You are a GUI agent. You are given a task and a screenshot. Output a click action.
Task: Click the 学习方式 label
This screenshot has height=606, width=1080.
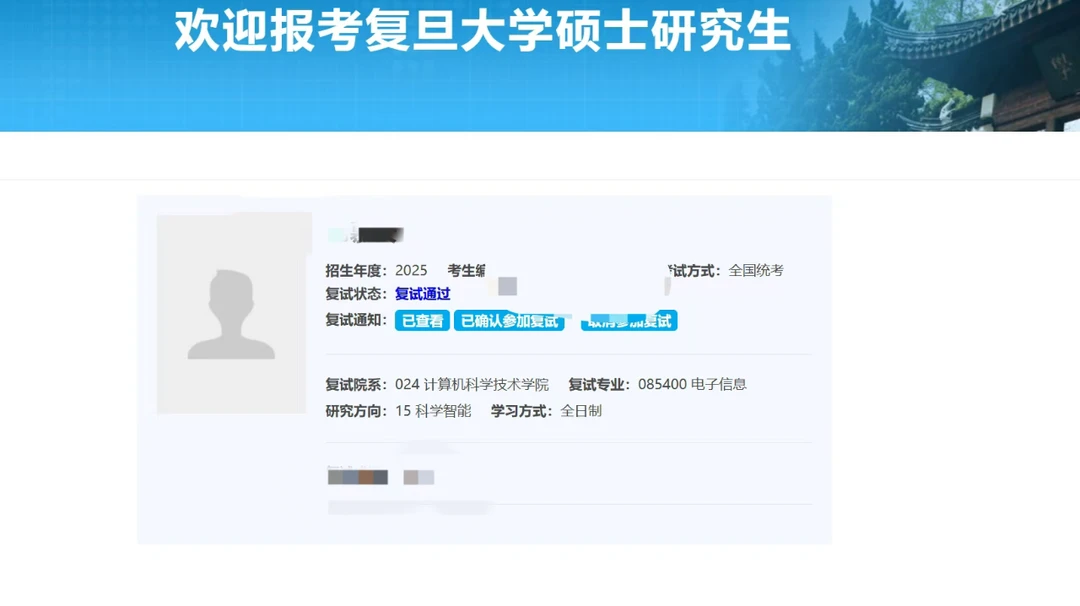pyautogui.click(x=521, y=411)
